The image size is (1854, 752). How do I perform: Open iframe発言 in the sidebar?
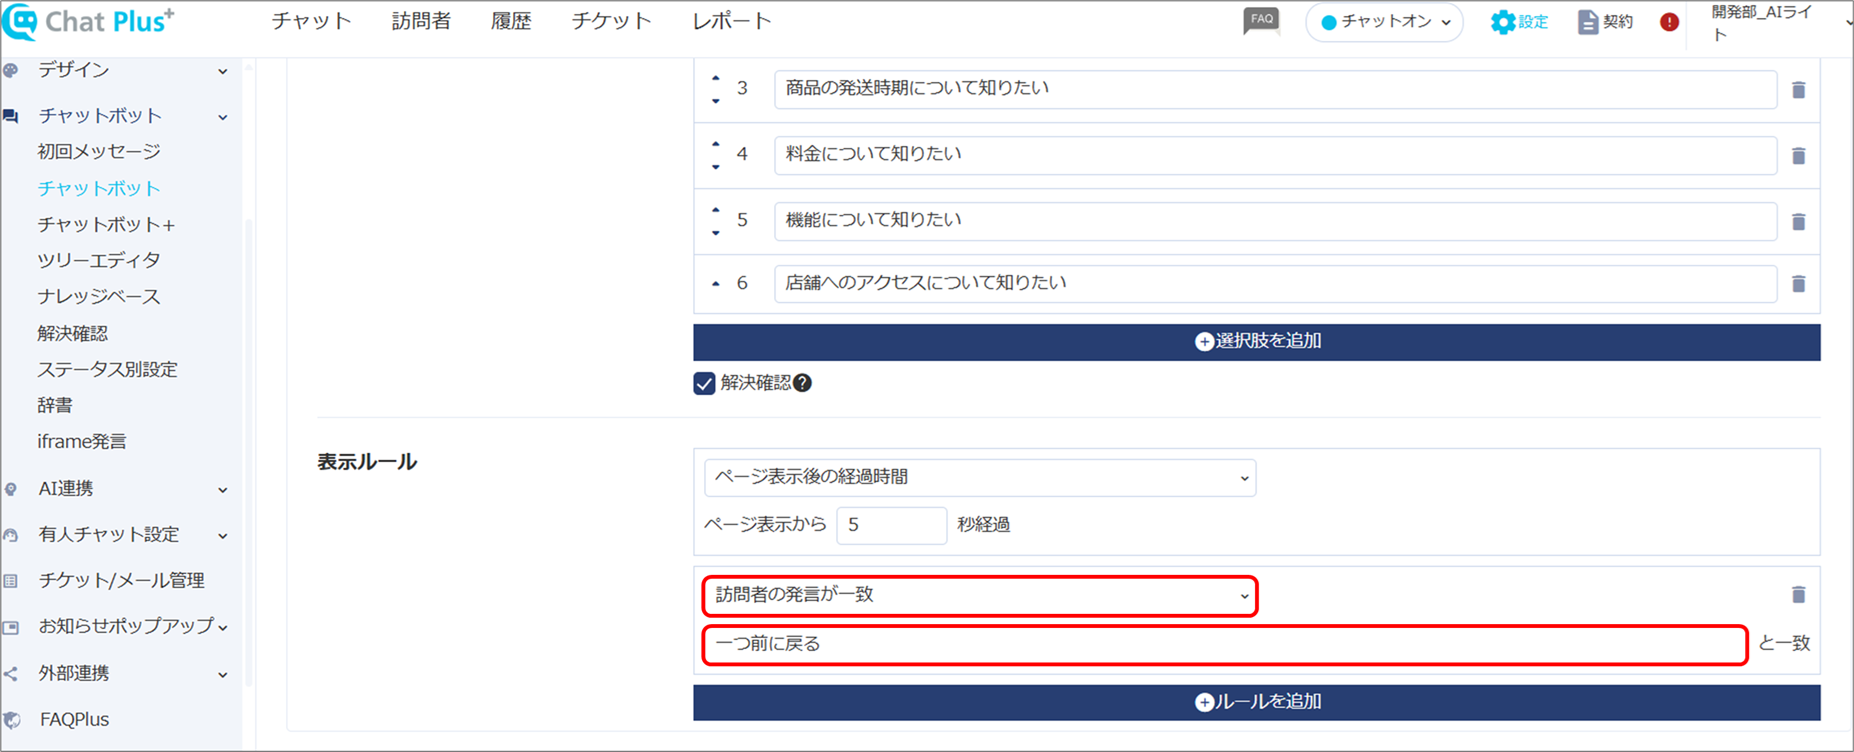click(82, 442)
